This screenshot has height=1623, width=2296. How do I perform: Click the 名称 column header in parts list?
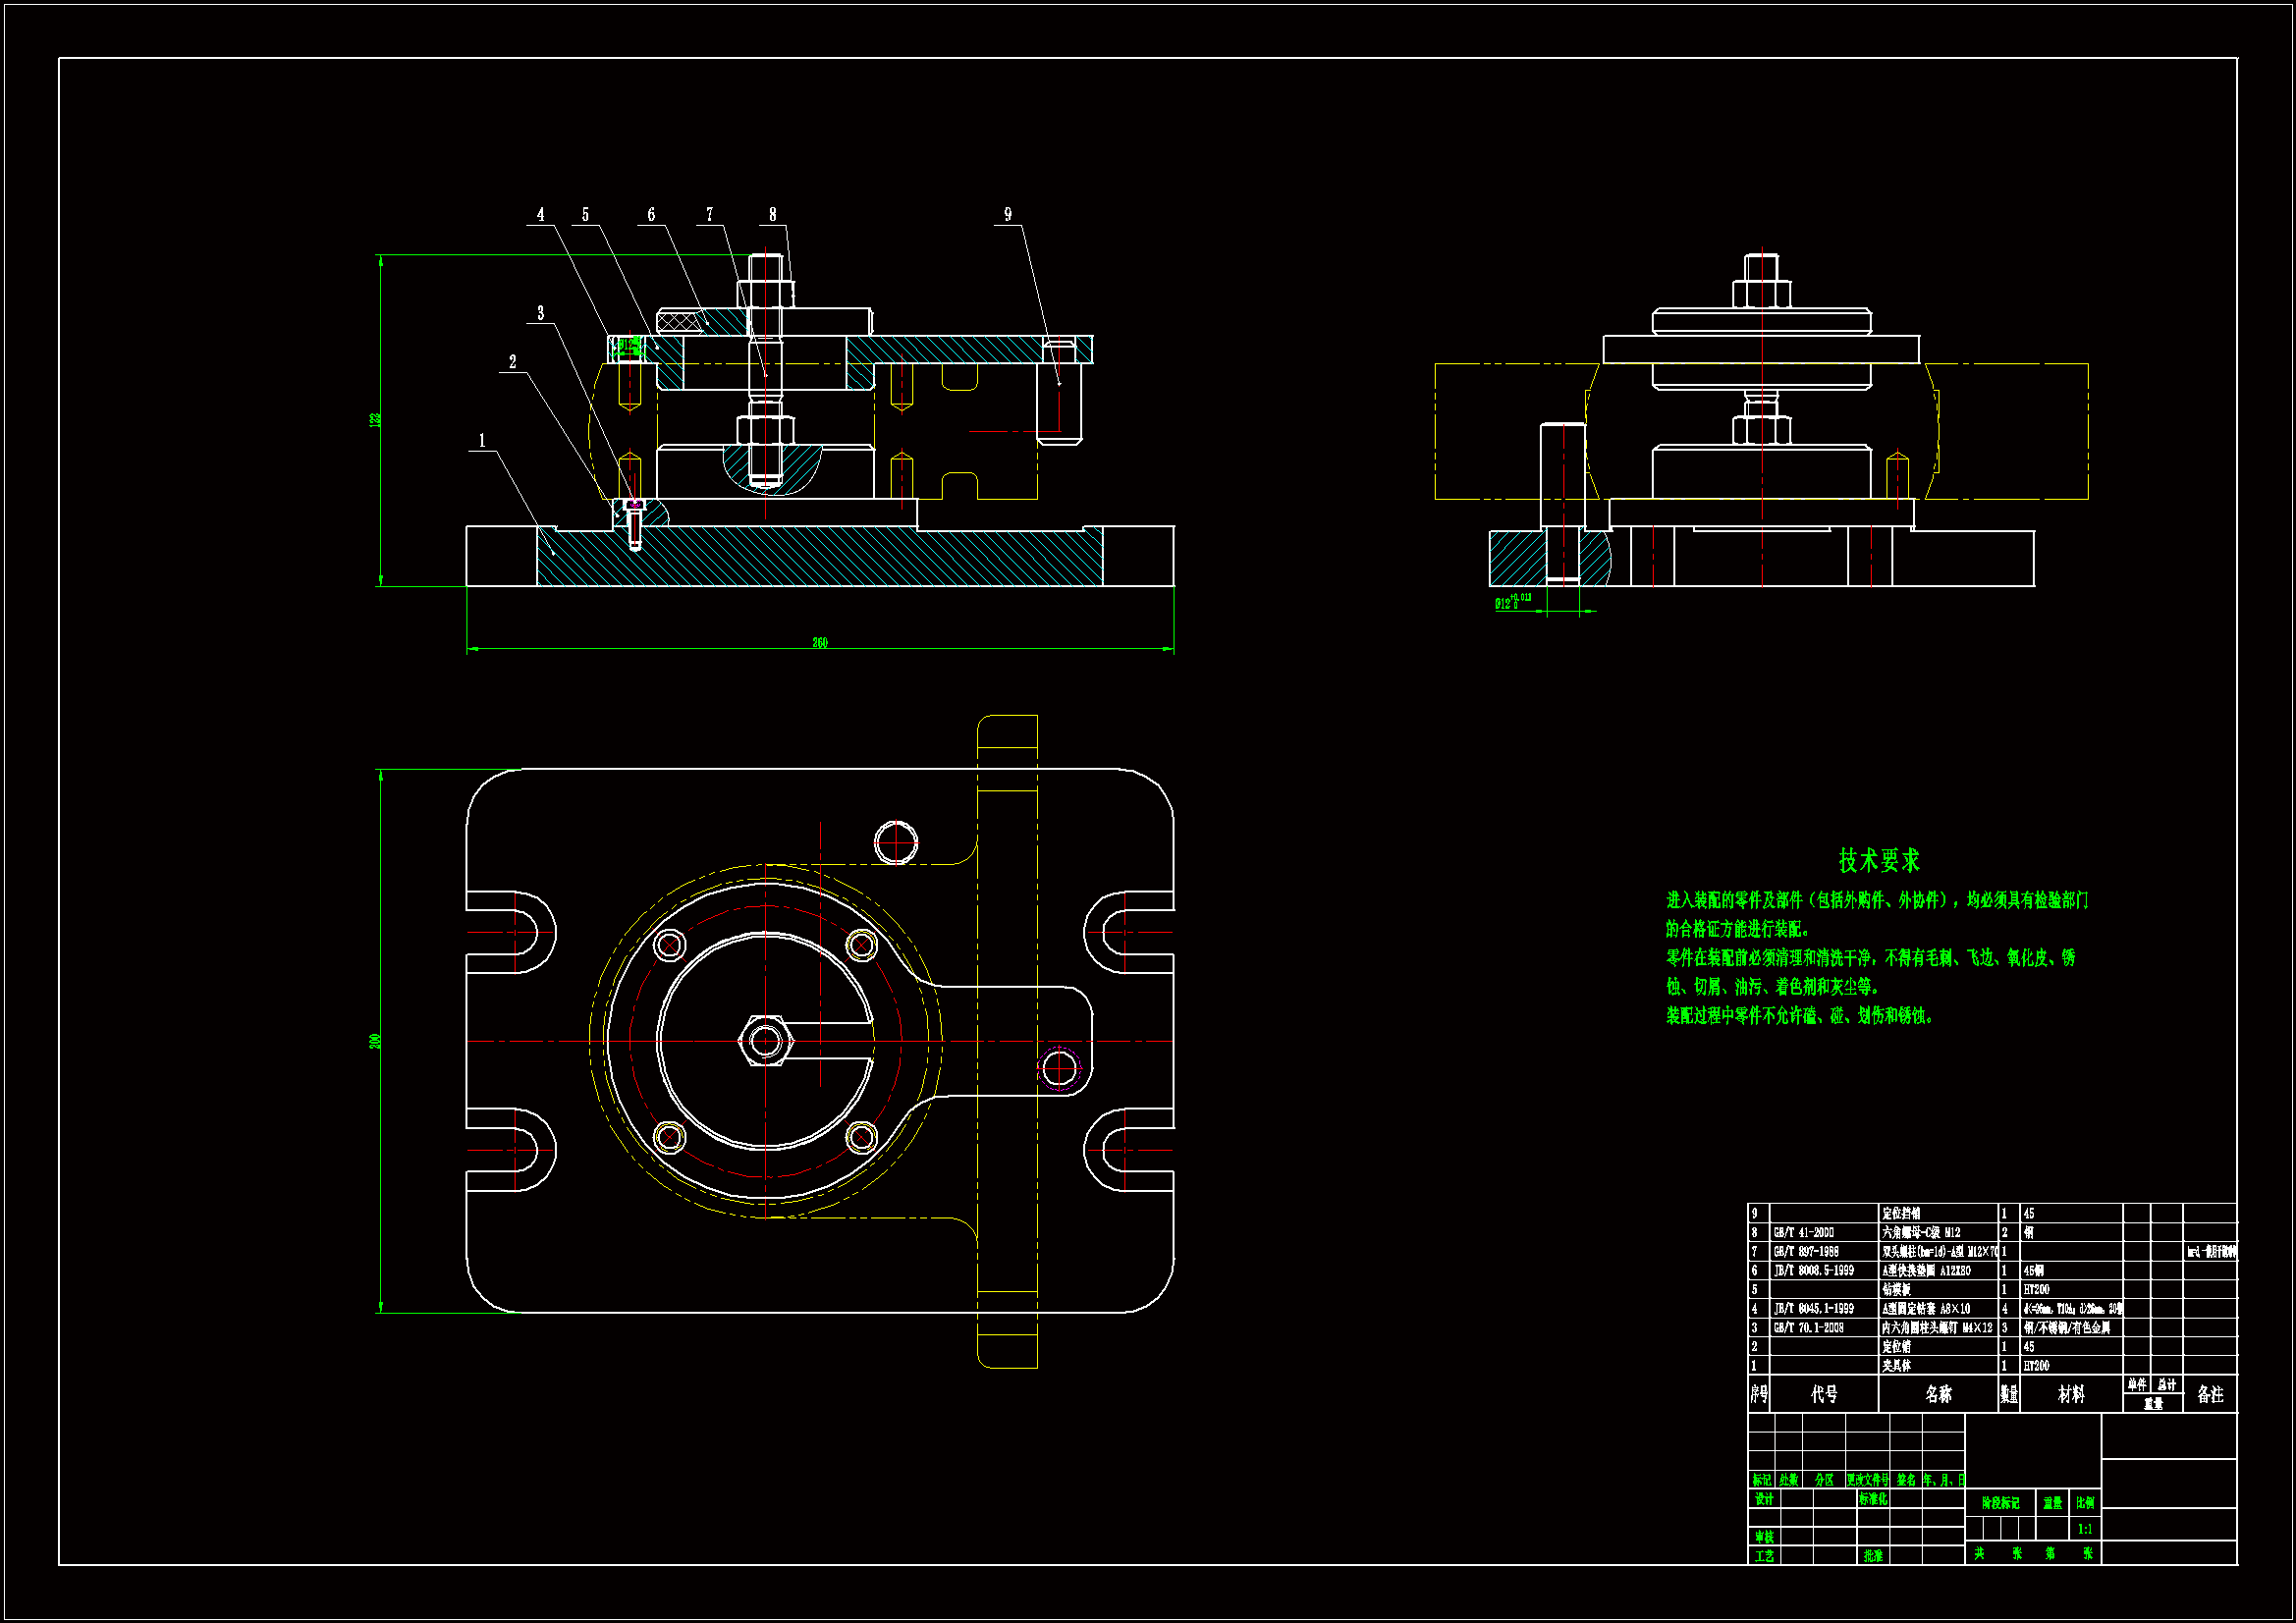1938,1394
